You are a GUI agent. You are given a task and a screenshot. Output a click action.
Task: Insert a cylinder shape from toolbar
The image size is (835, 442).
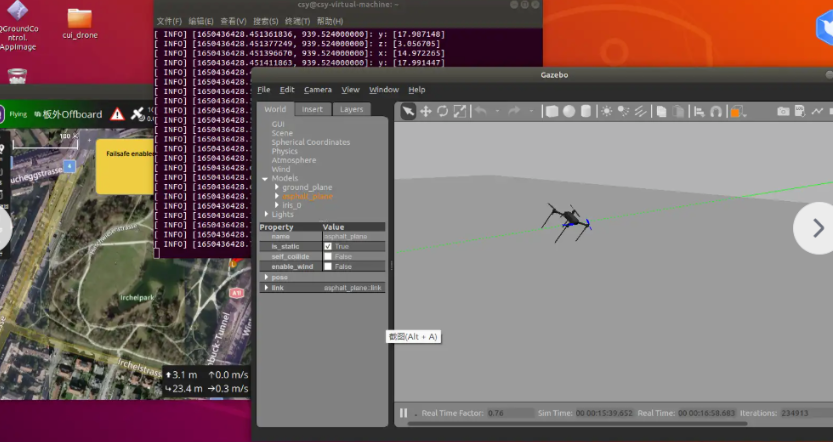tap(584, 111)
